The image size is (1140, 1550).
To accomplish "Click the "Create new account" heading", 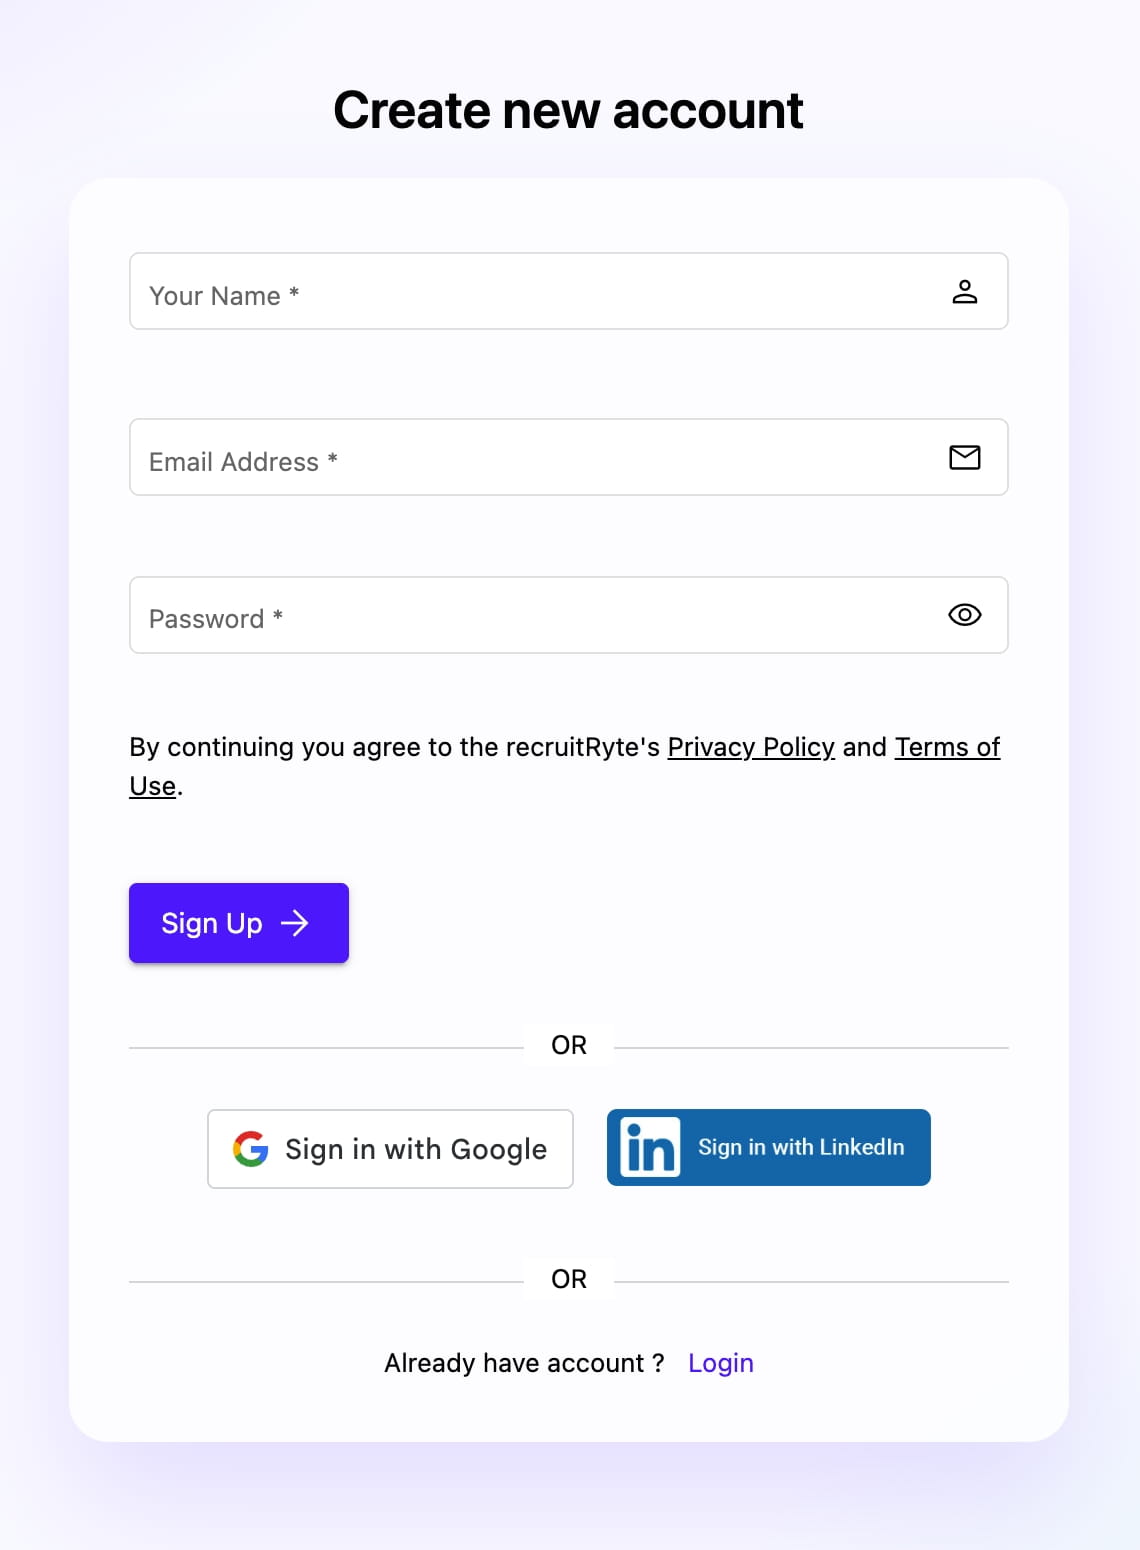I will click(x=568, y=110).
